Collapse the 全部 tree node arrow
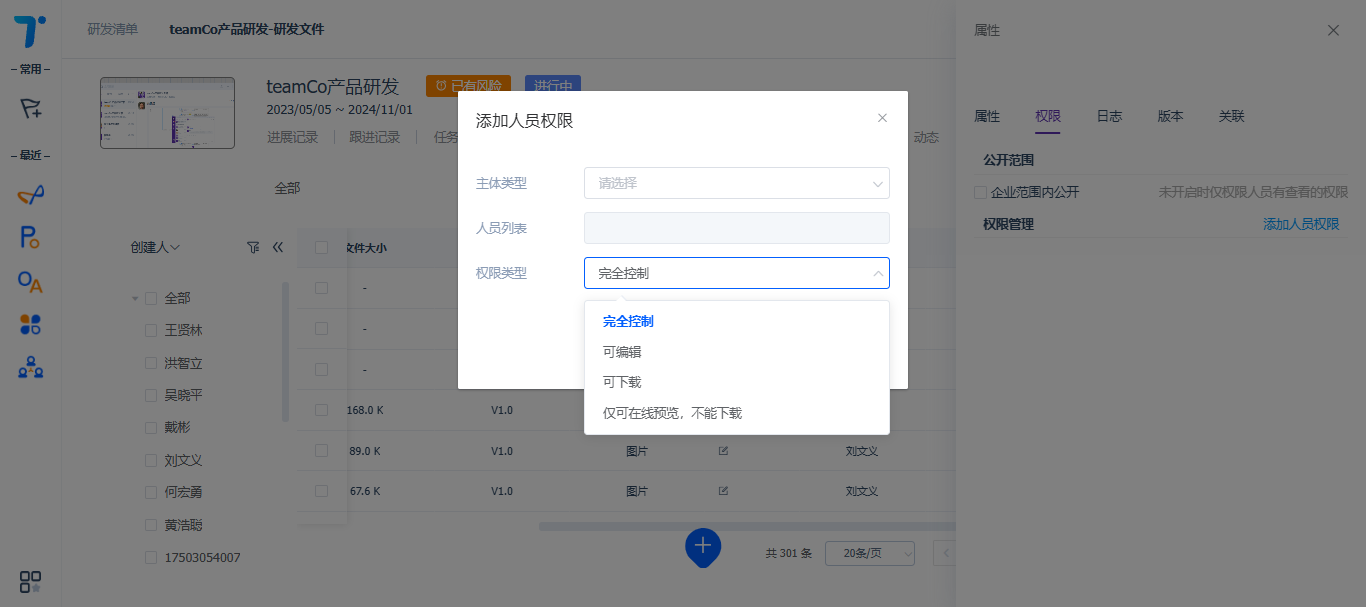 [x=135, y=298]
